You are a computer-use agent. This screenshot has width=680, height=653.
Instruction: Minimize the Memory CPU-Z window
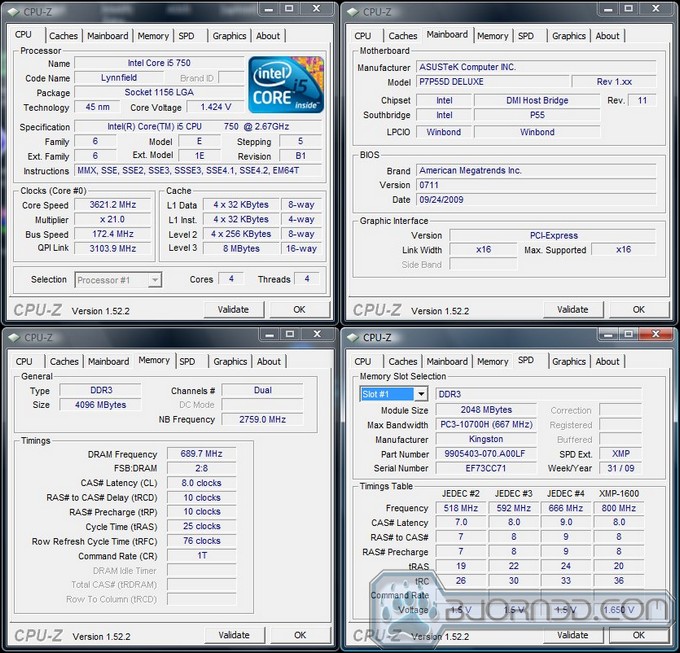270,334
